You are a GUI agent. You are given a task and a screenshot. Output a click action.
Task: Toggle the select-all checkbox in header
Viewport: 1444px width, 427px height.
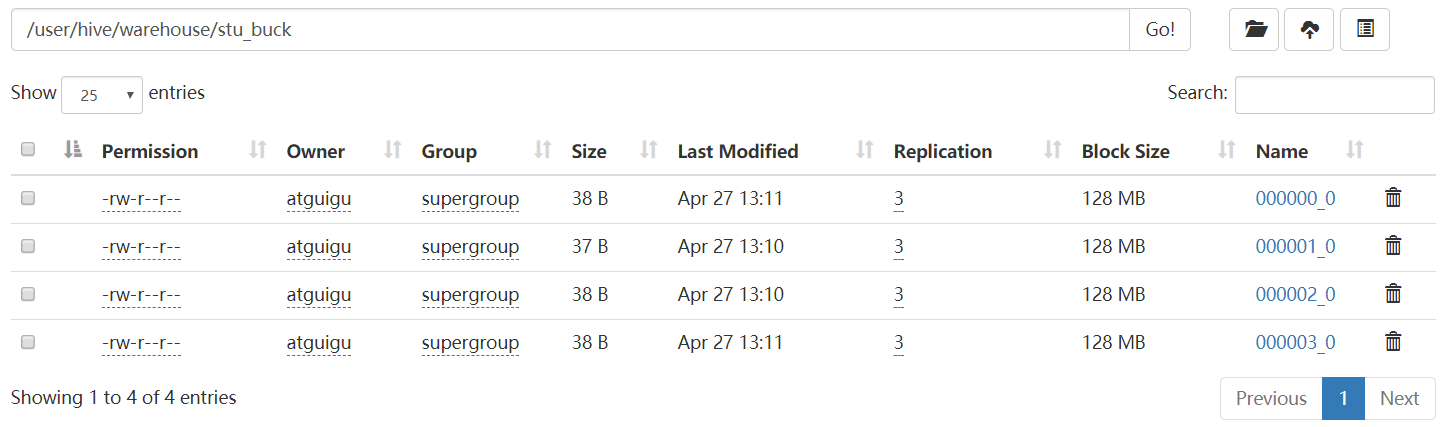point(28,150)
